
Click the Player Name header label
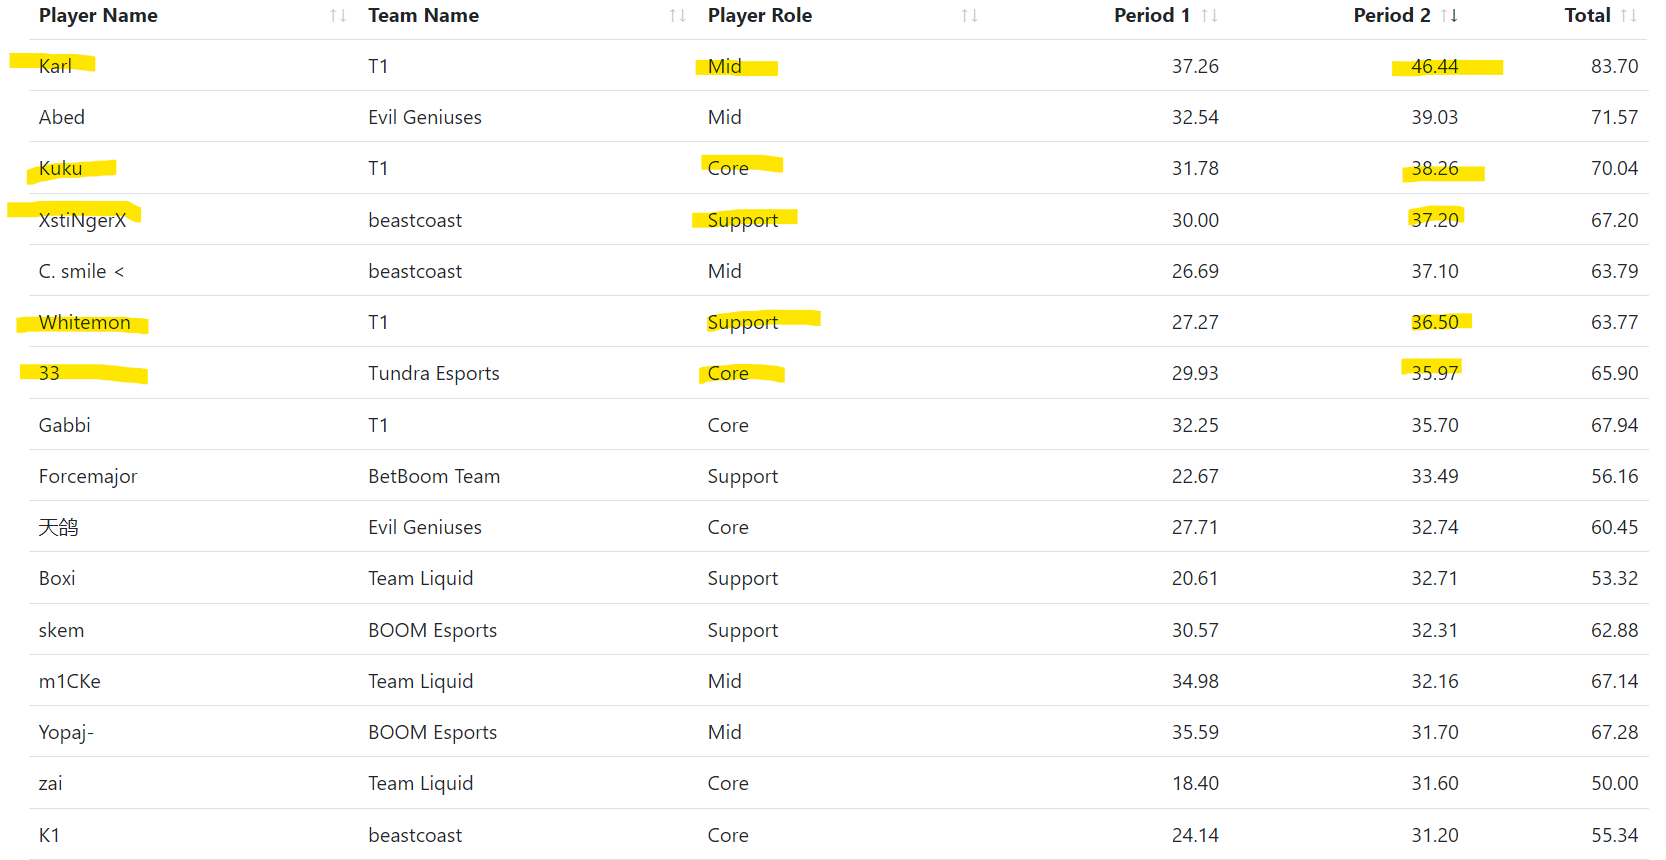(x=98, y=16)
